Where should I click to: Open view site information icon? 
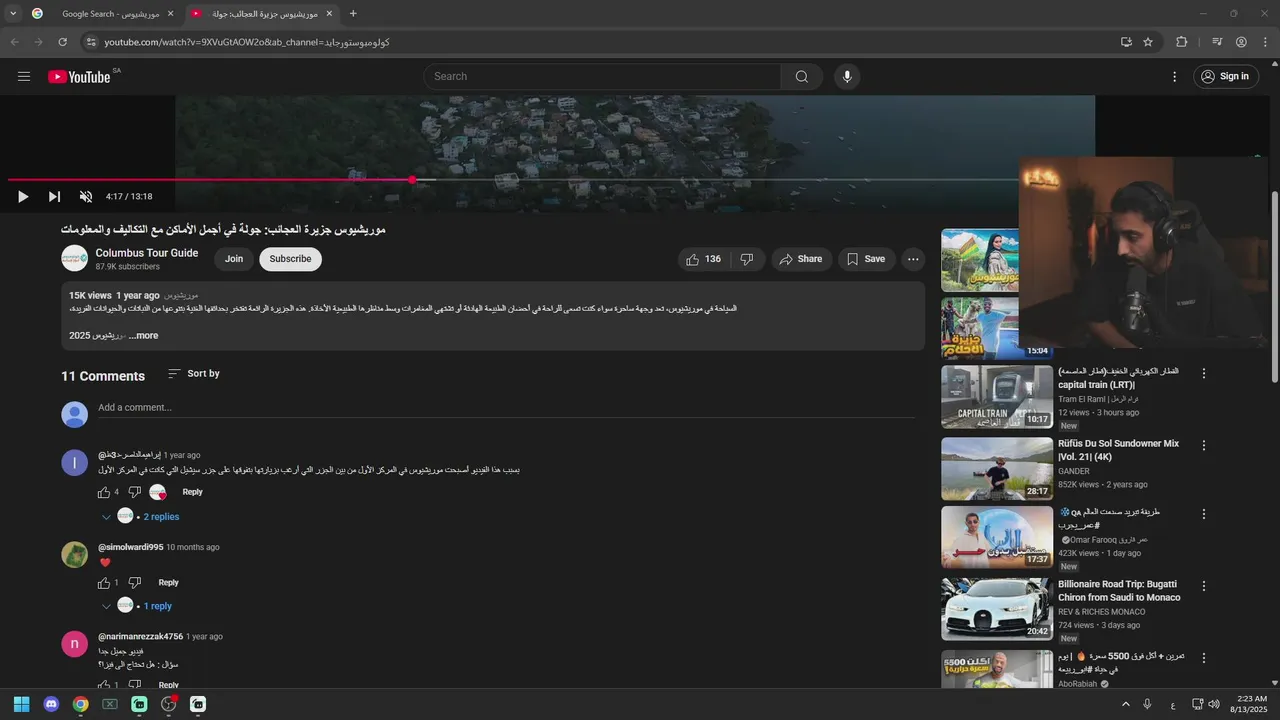(91, 42)
